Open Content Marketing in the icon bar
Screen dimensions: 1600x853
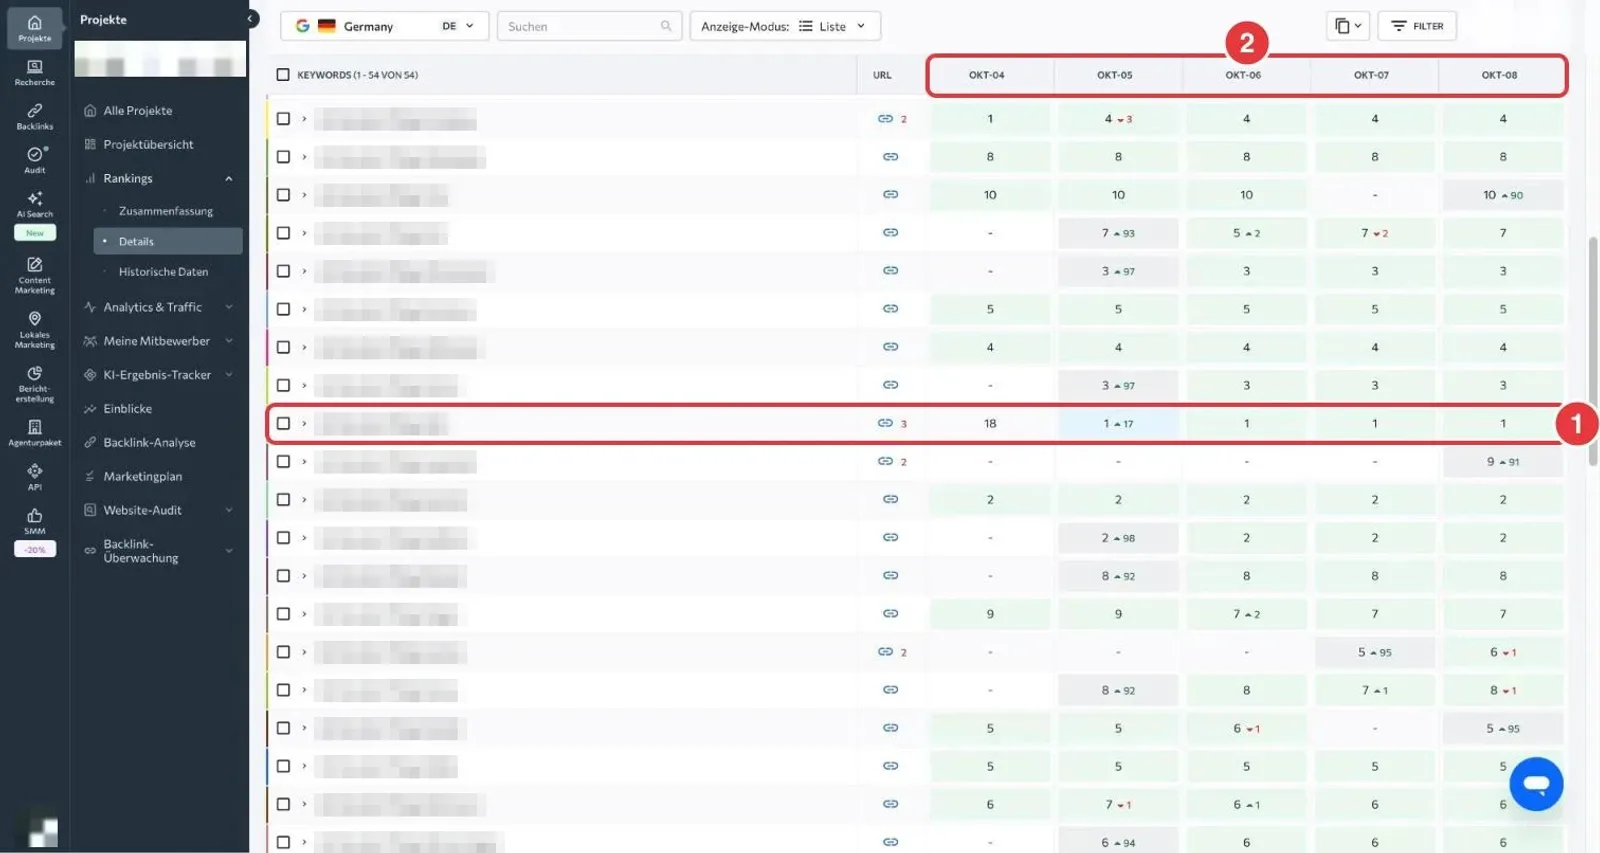(34, 275)
